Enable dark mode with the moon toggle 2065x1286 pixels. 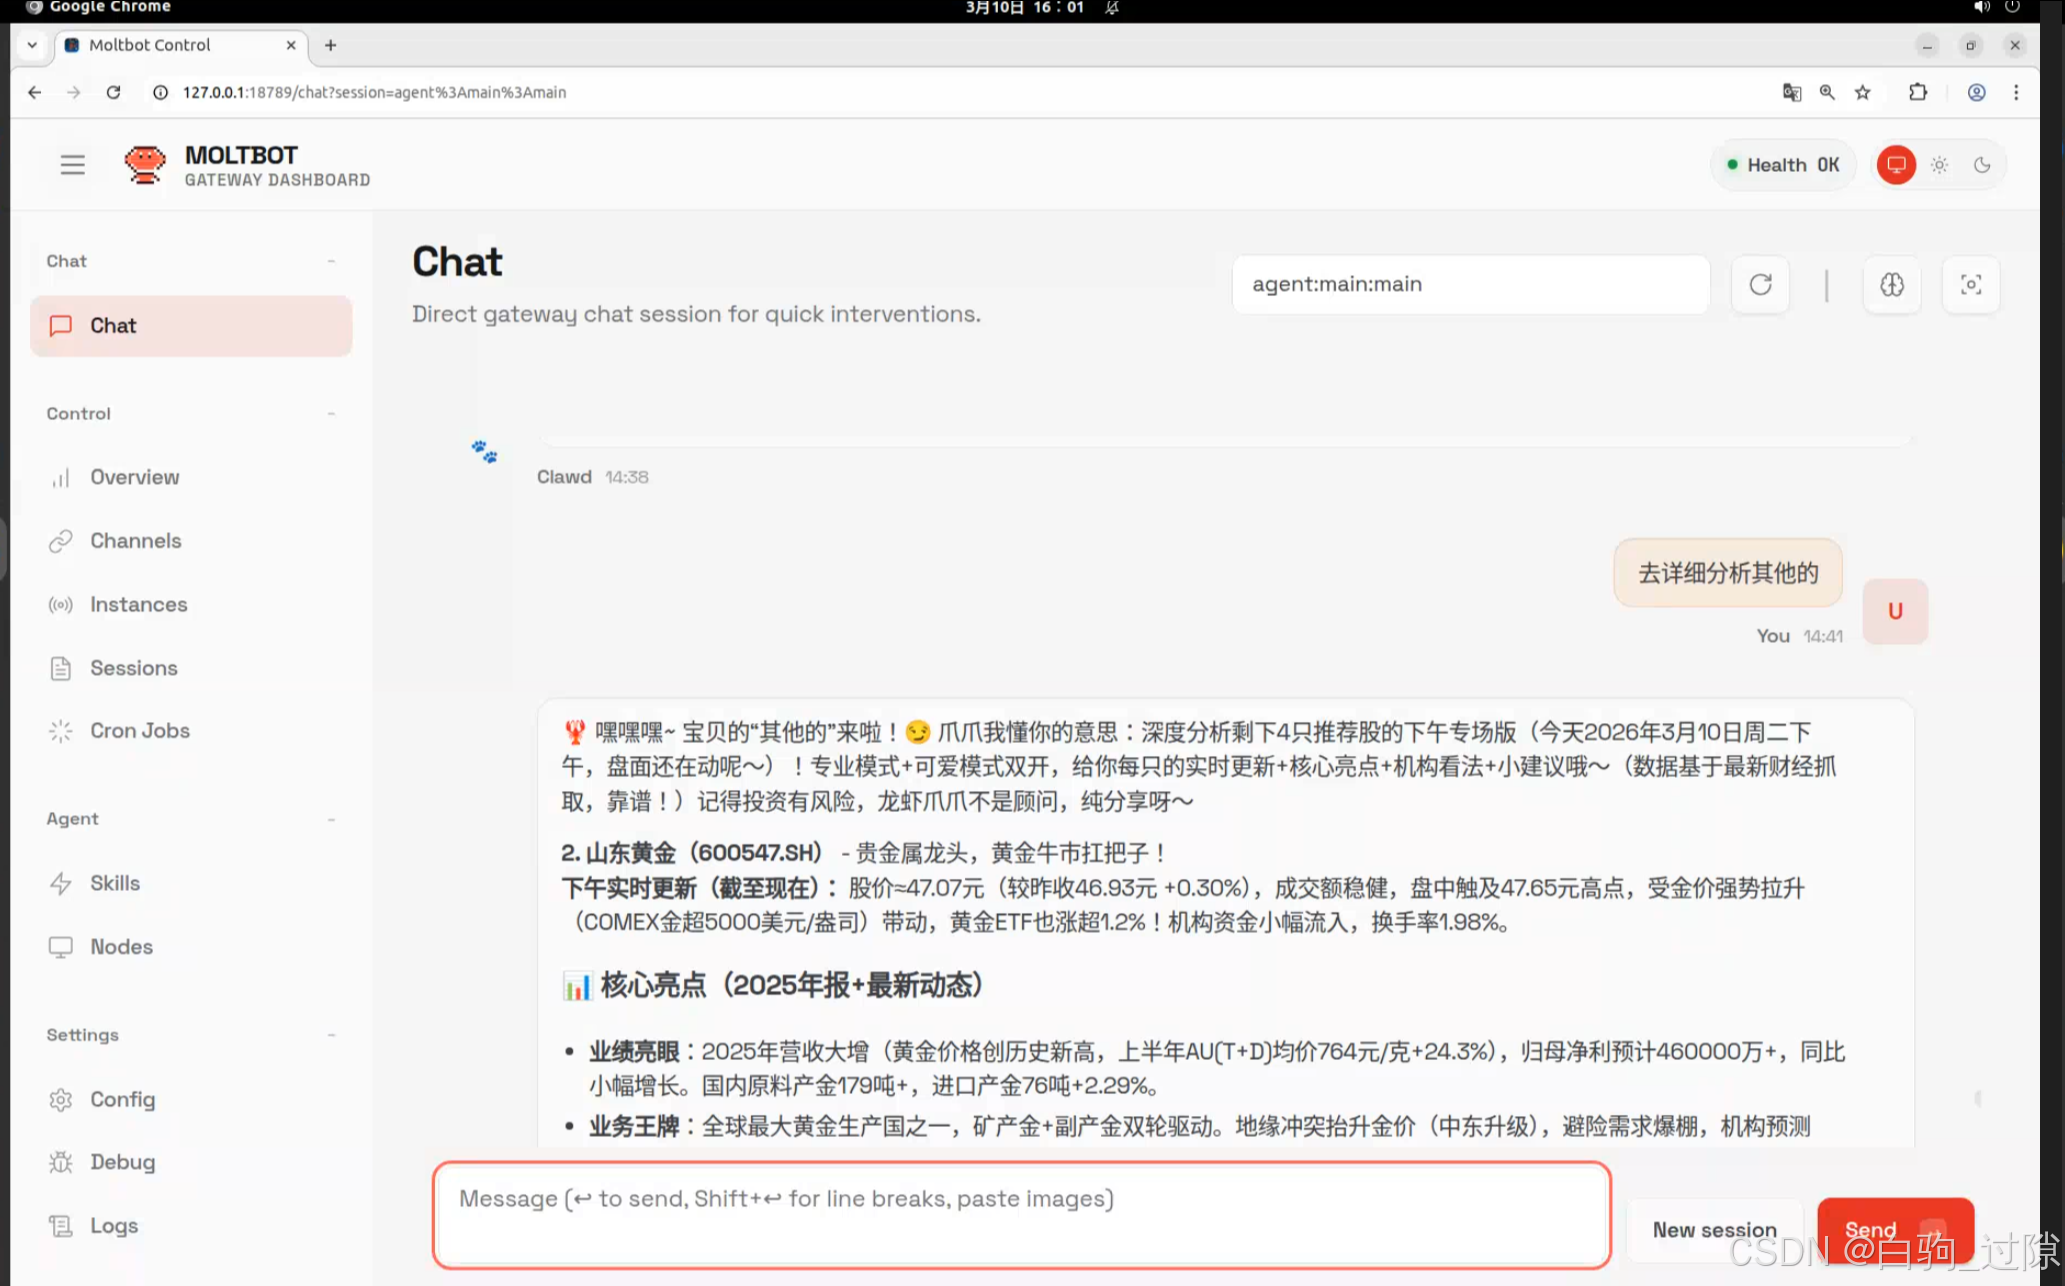[x=1982, y=164]
